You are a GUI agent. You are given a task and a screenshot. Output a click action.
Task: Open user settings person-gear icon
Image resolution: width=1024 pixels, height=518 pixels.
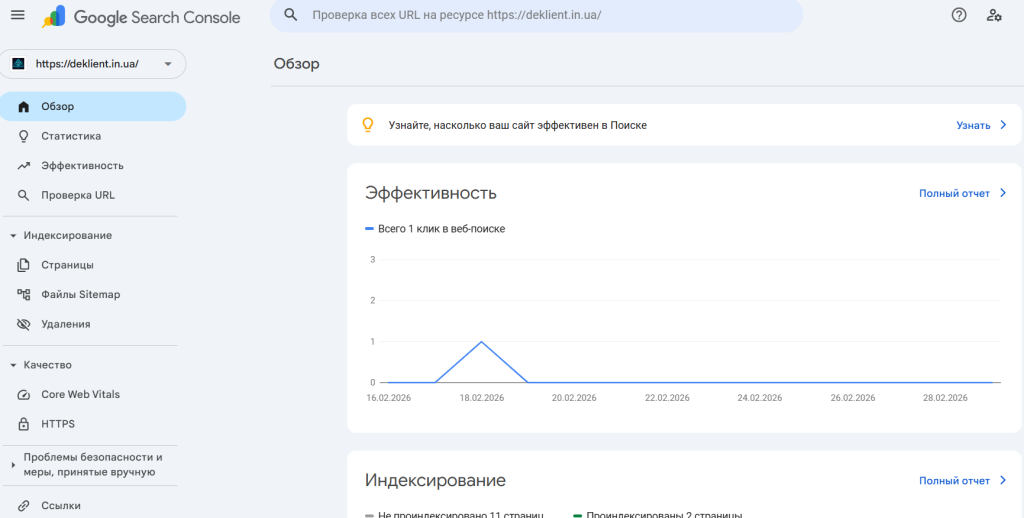tap(994, 15)
